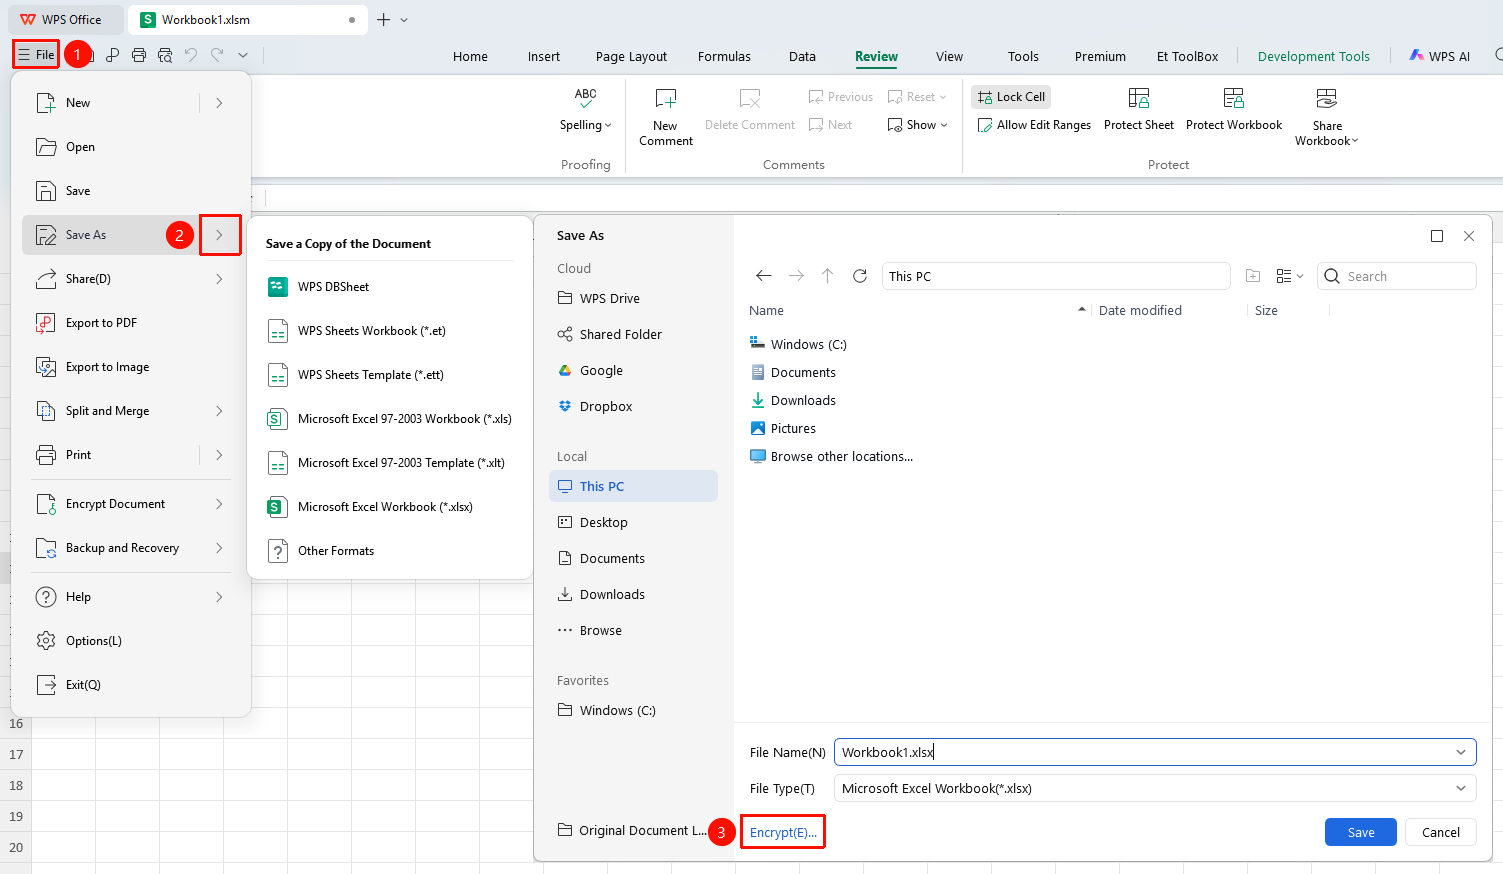Create a new folder in Save As

[x=1253, y=276]
